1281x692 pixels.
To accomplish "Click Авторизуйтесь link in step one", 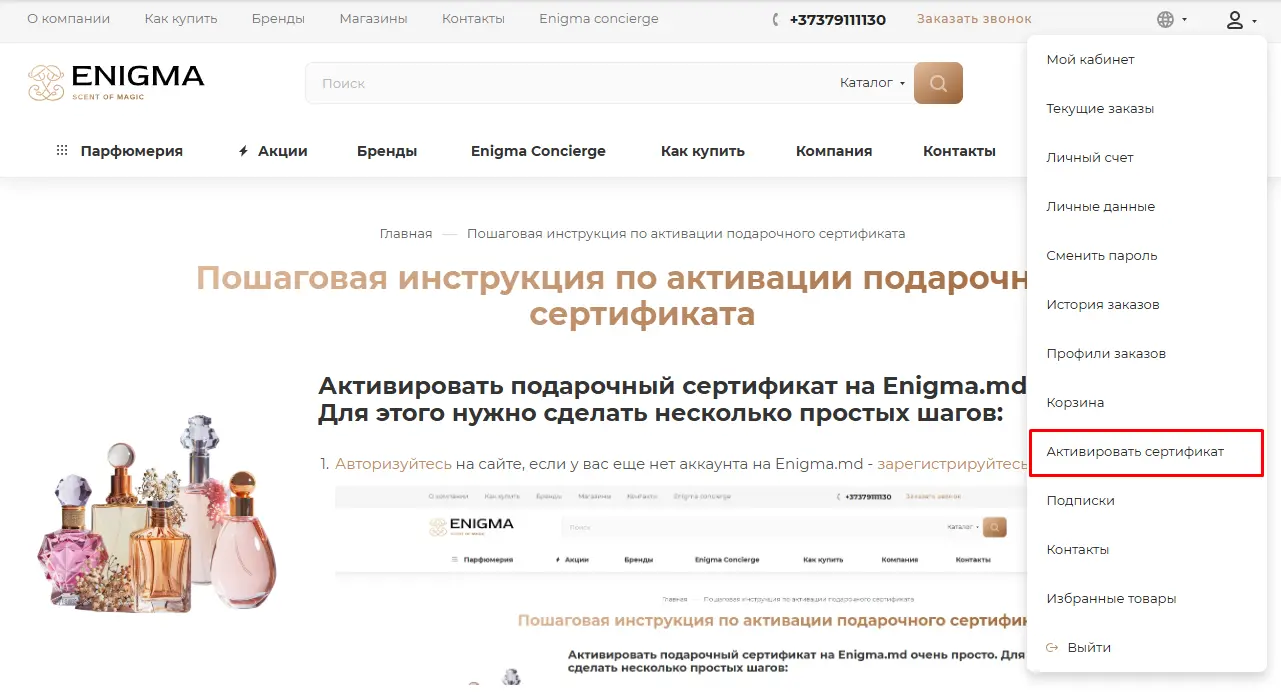I will (393, 464).
